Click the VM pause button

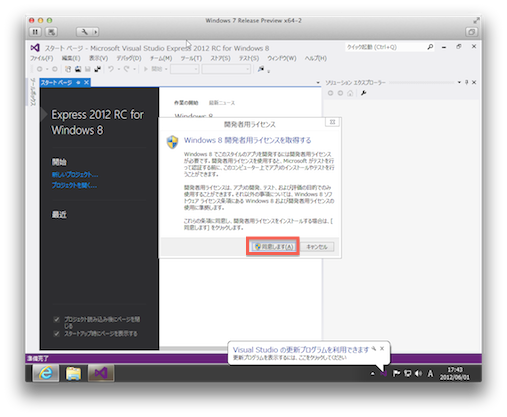click(35, 32)
